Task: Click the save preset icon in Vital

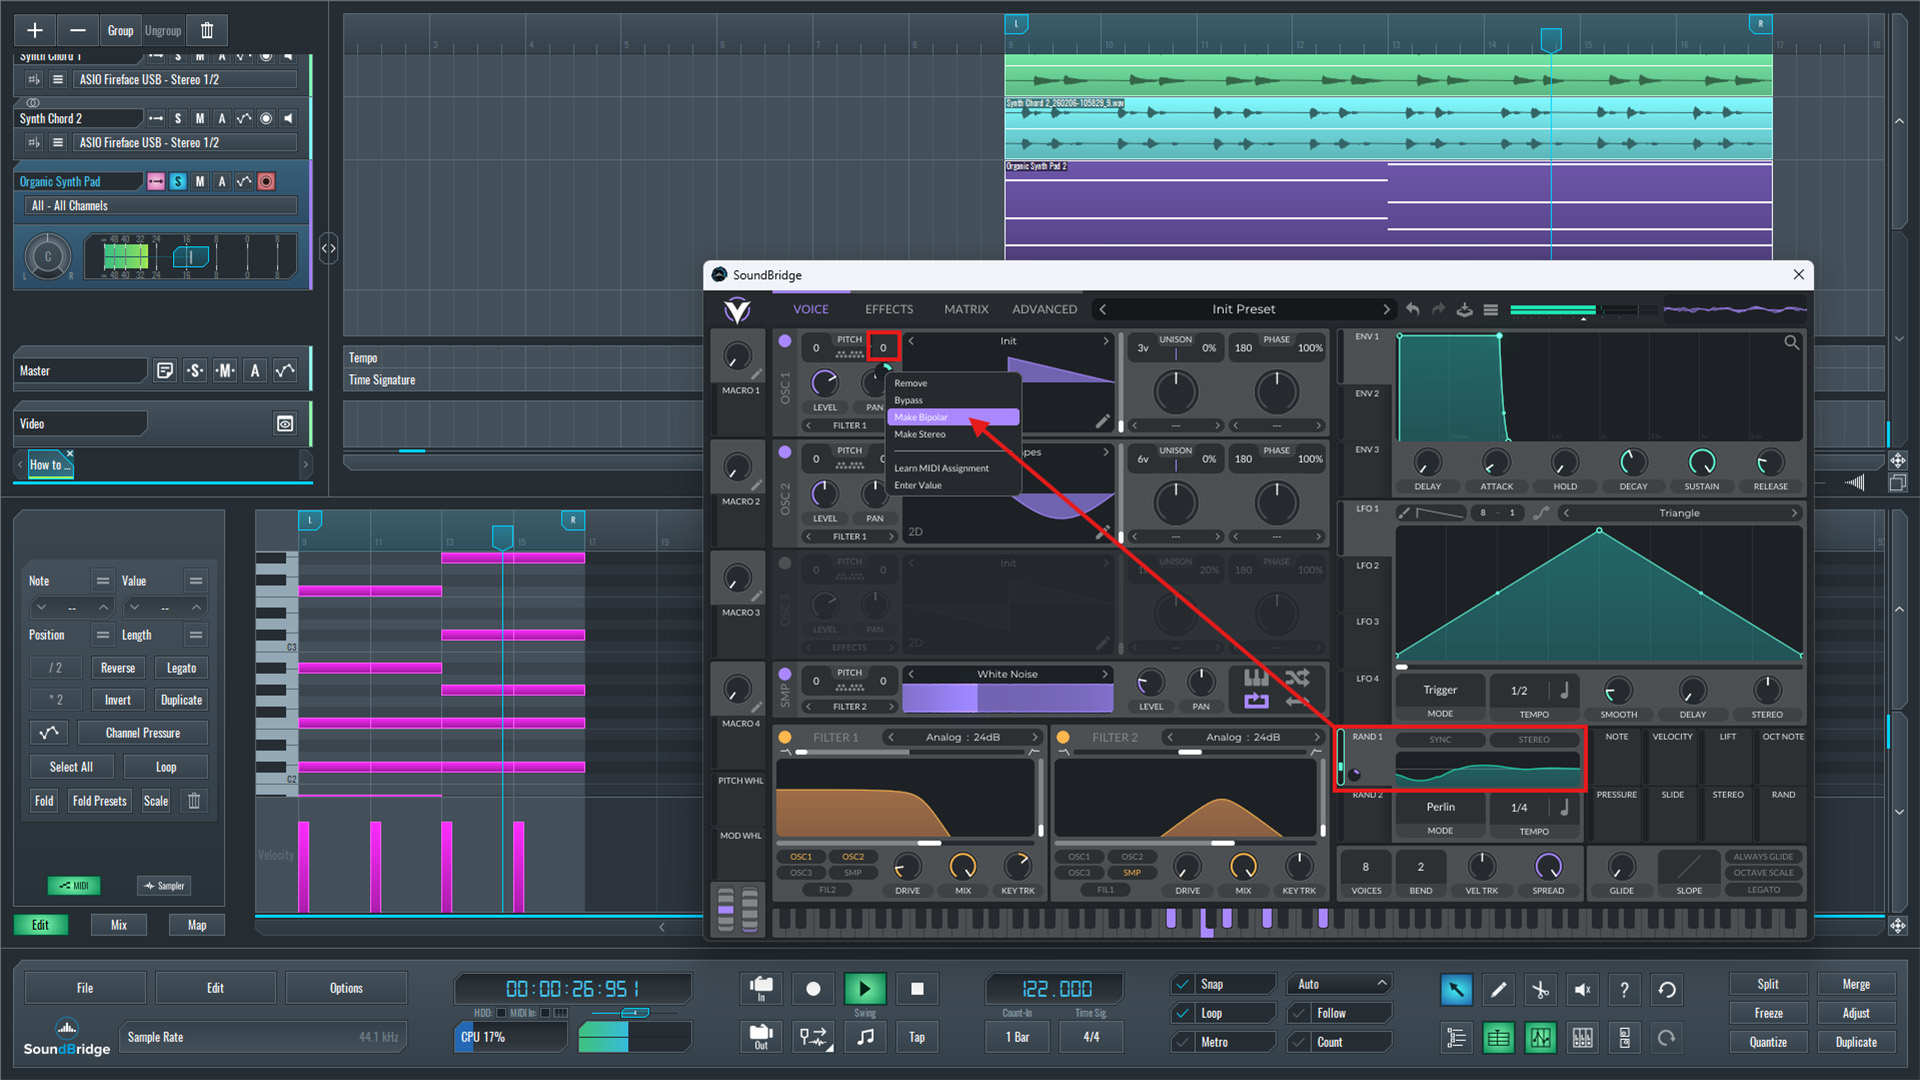Action: click(1464, 309)
